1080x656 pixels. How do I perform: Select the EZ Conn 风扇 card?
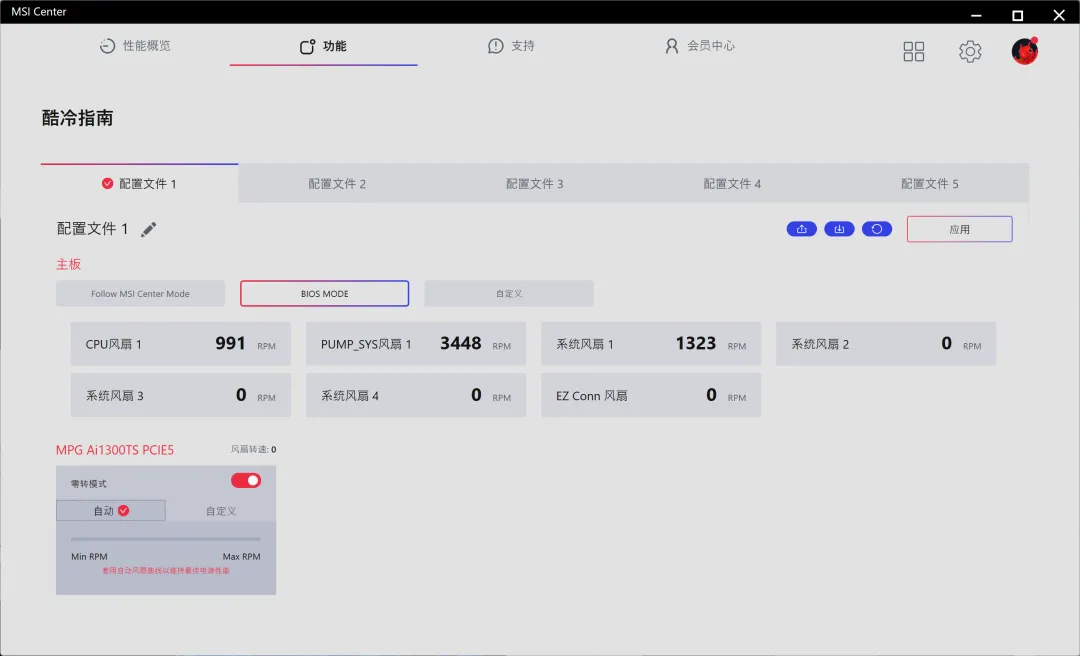point(651,395)
